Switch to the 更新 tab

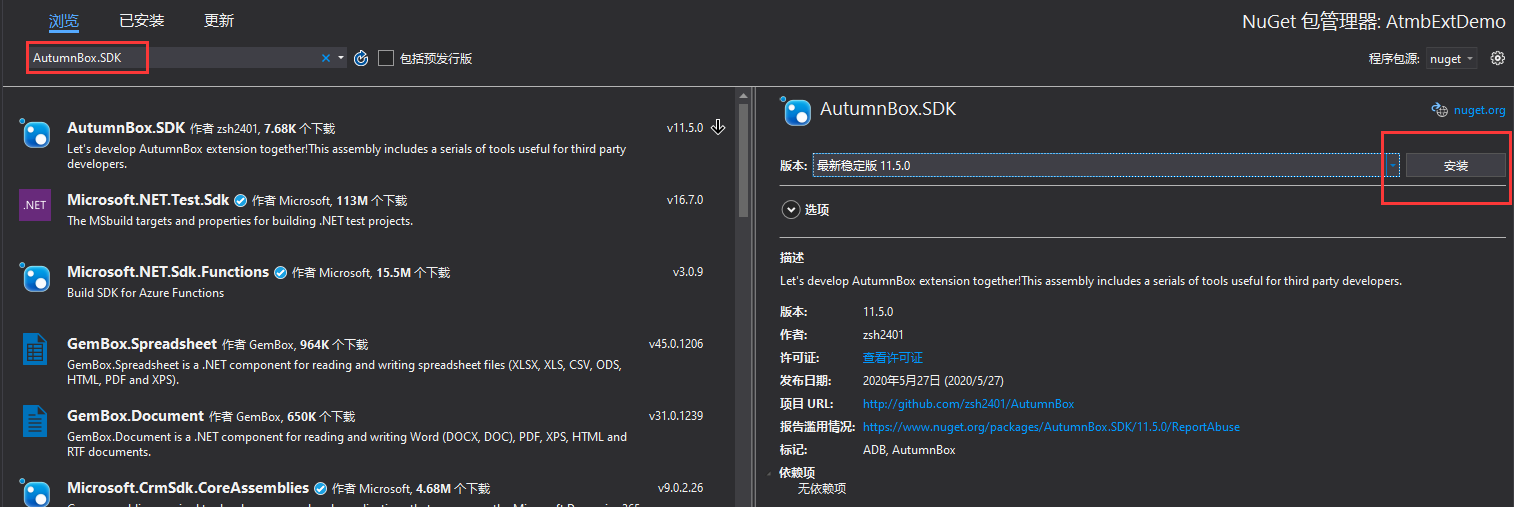(x=219, y=21)
